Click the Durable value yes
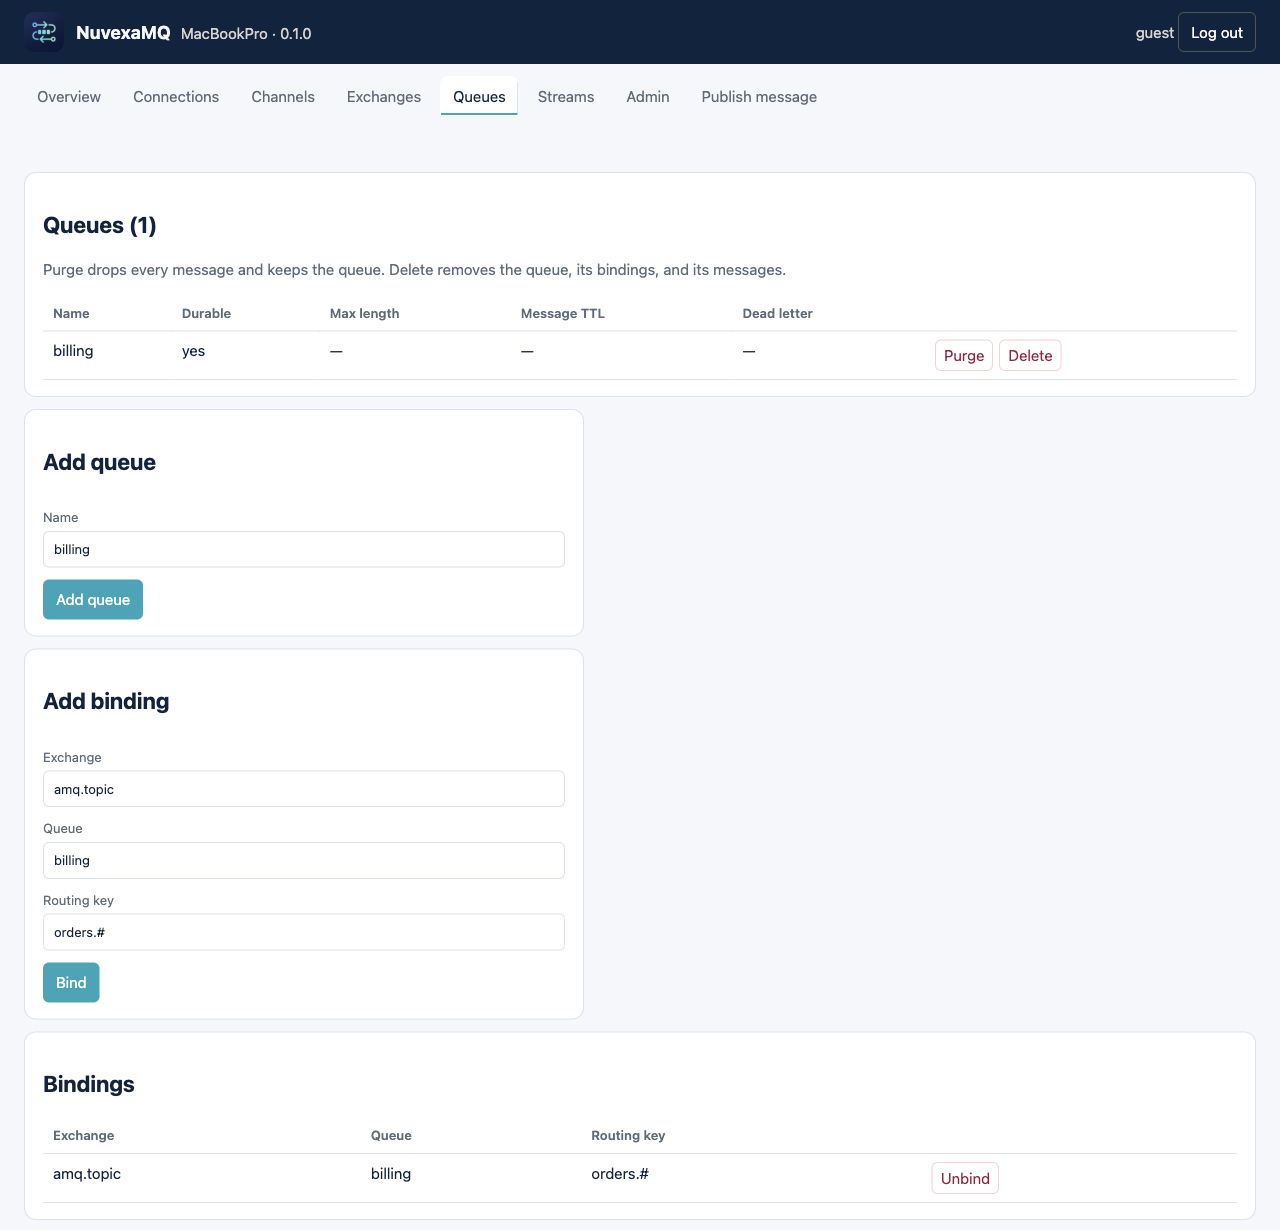This screenshot has width=1280, height=1230. pos(193,351)
